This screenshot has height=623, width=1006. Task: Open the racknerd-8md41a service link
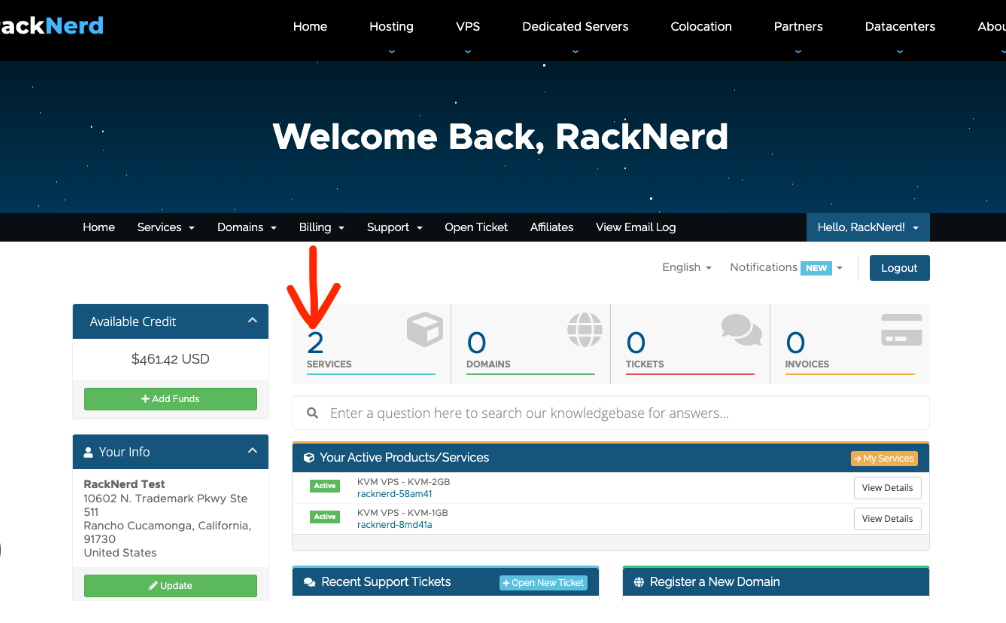point(395,525)
